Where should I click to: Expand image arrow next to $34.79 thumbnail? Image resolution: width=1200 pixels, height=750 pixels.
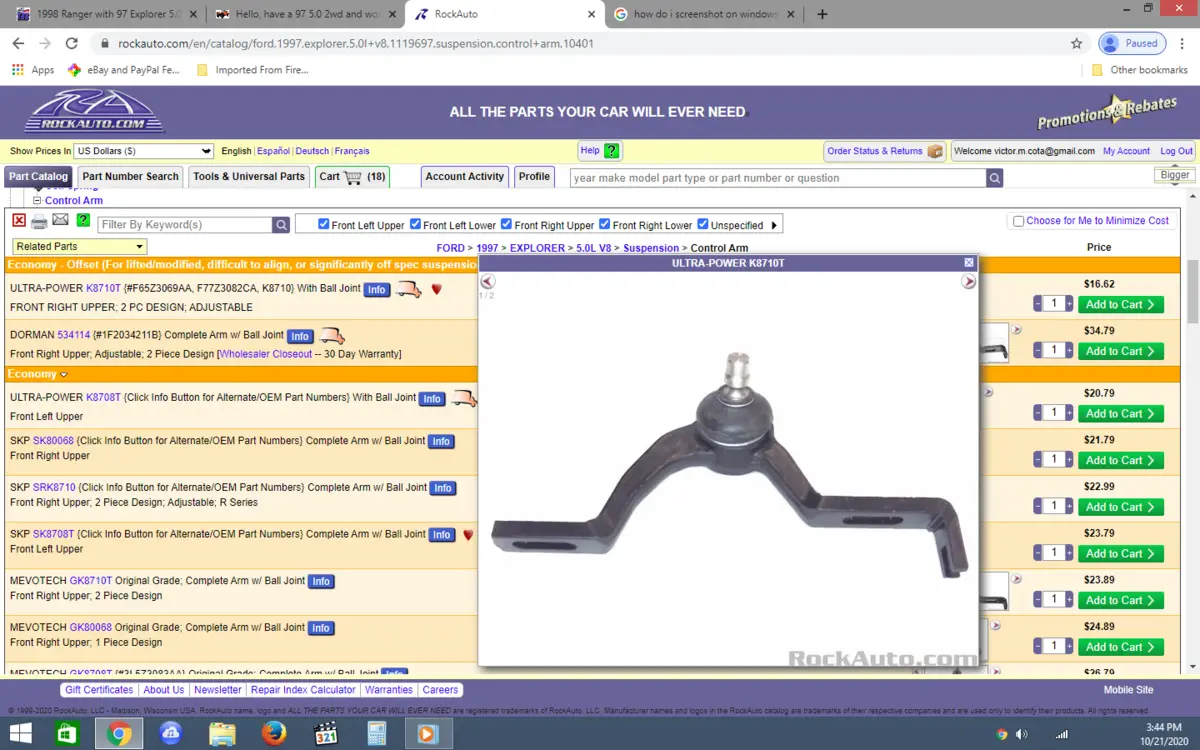click(x=1017, y=330)
